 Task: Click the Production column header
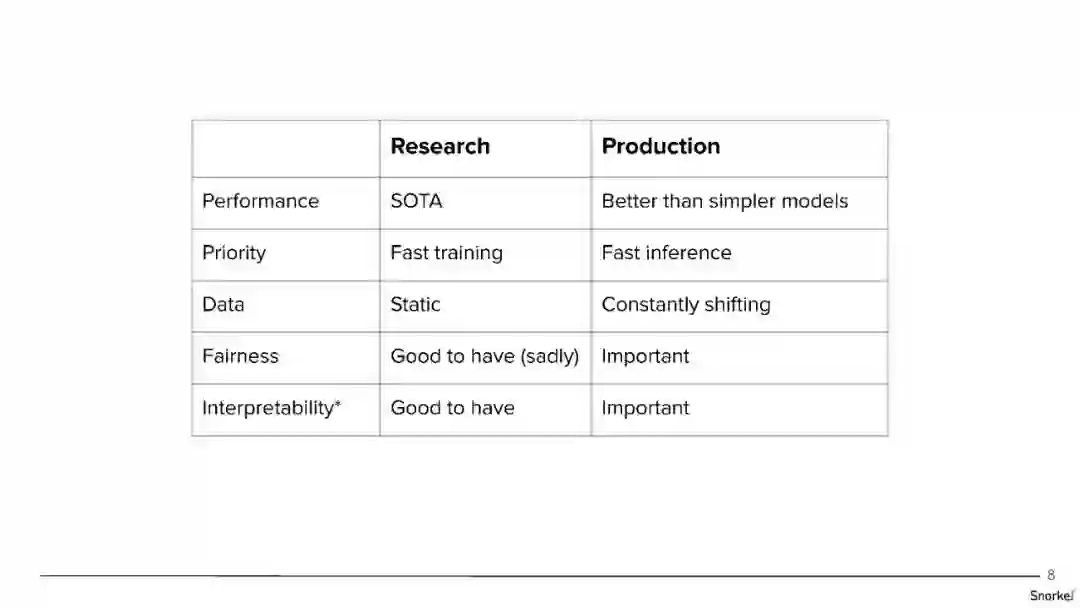(660, 147)
